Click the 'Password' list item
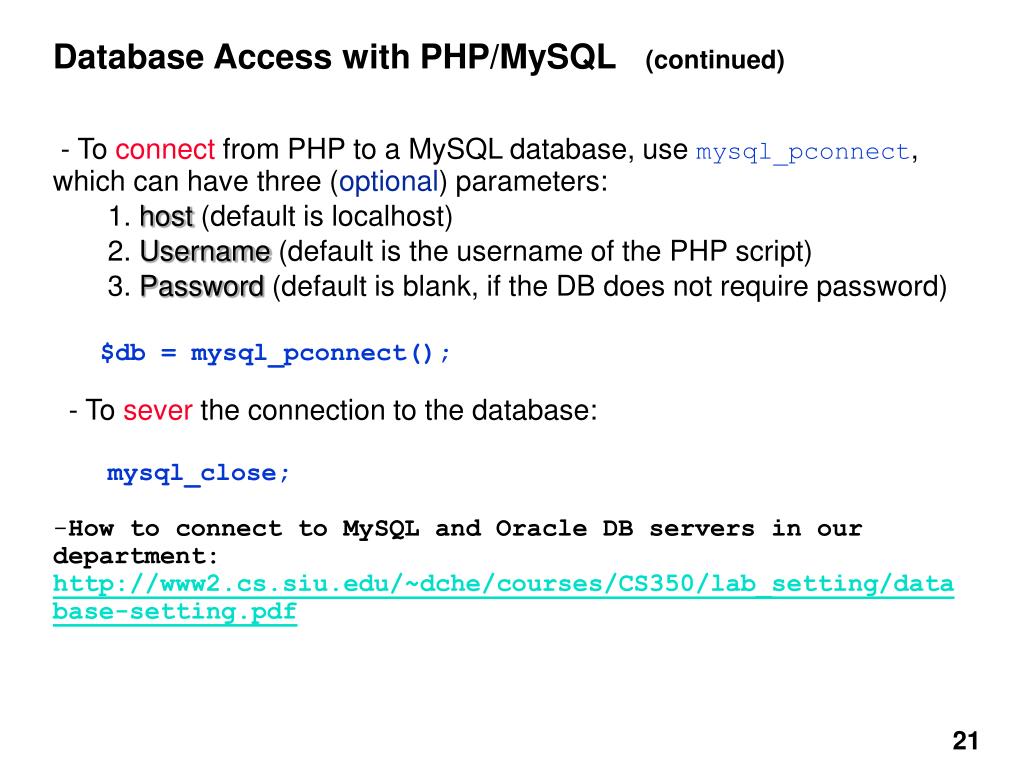 pos(202,287)
